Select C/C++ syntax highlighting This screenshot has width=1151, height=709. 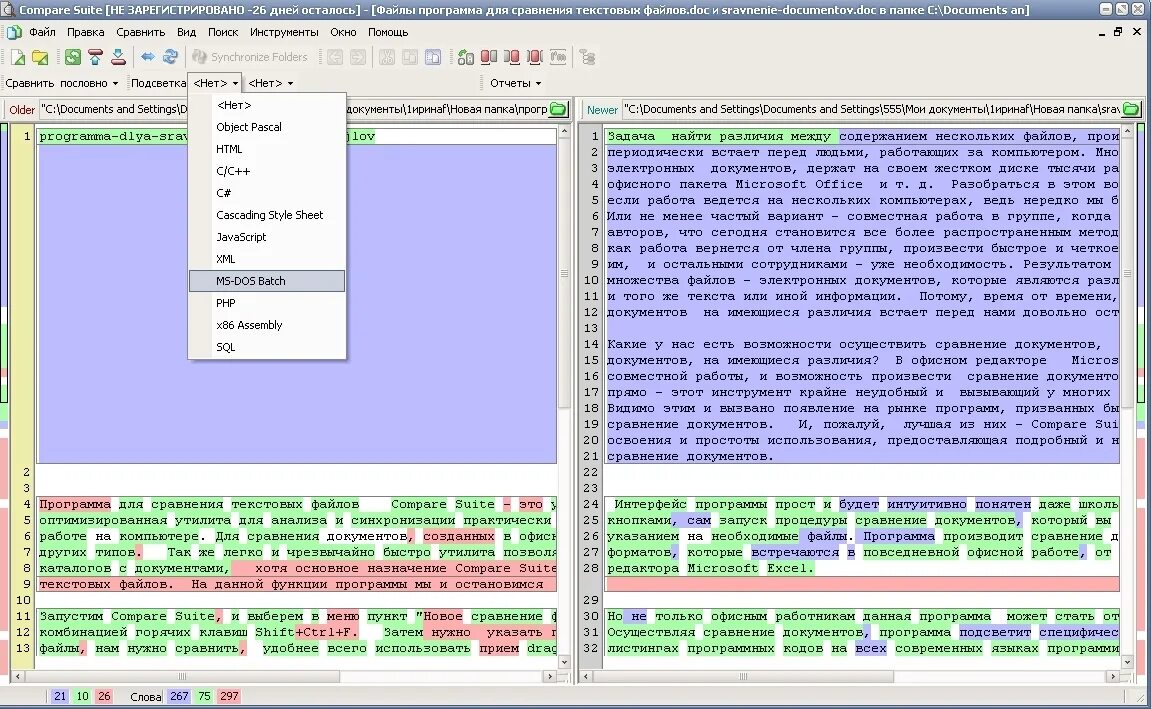(266, 171)
